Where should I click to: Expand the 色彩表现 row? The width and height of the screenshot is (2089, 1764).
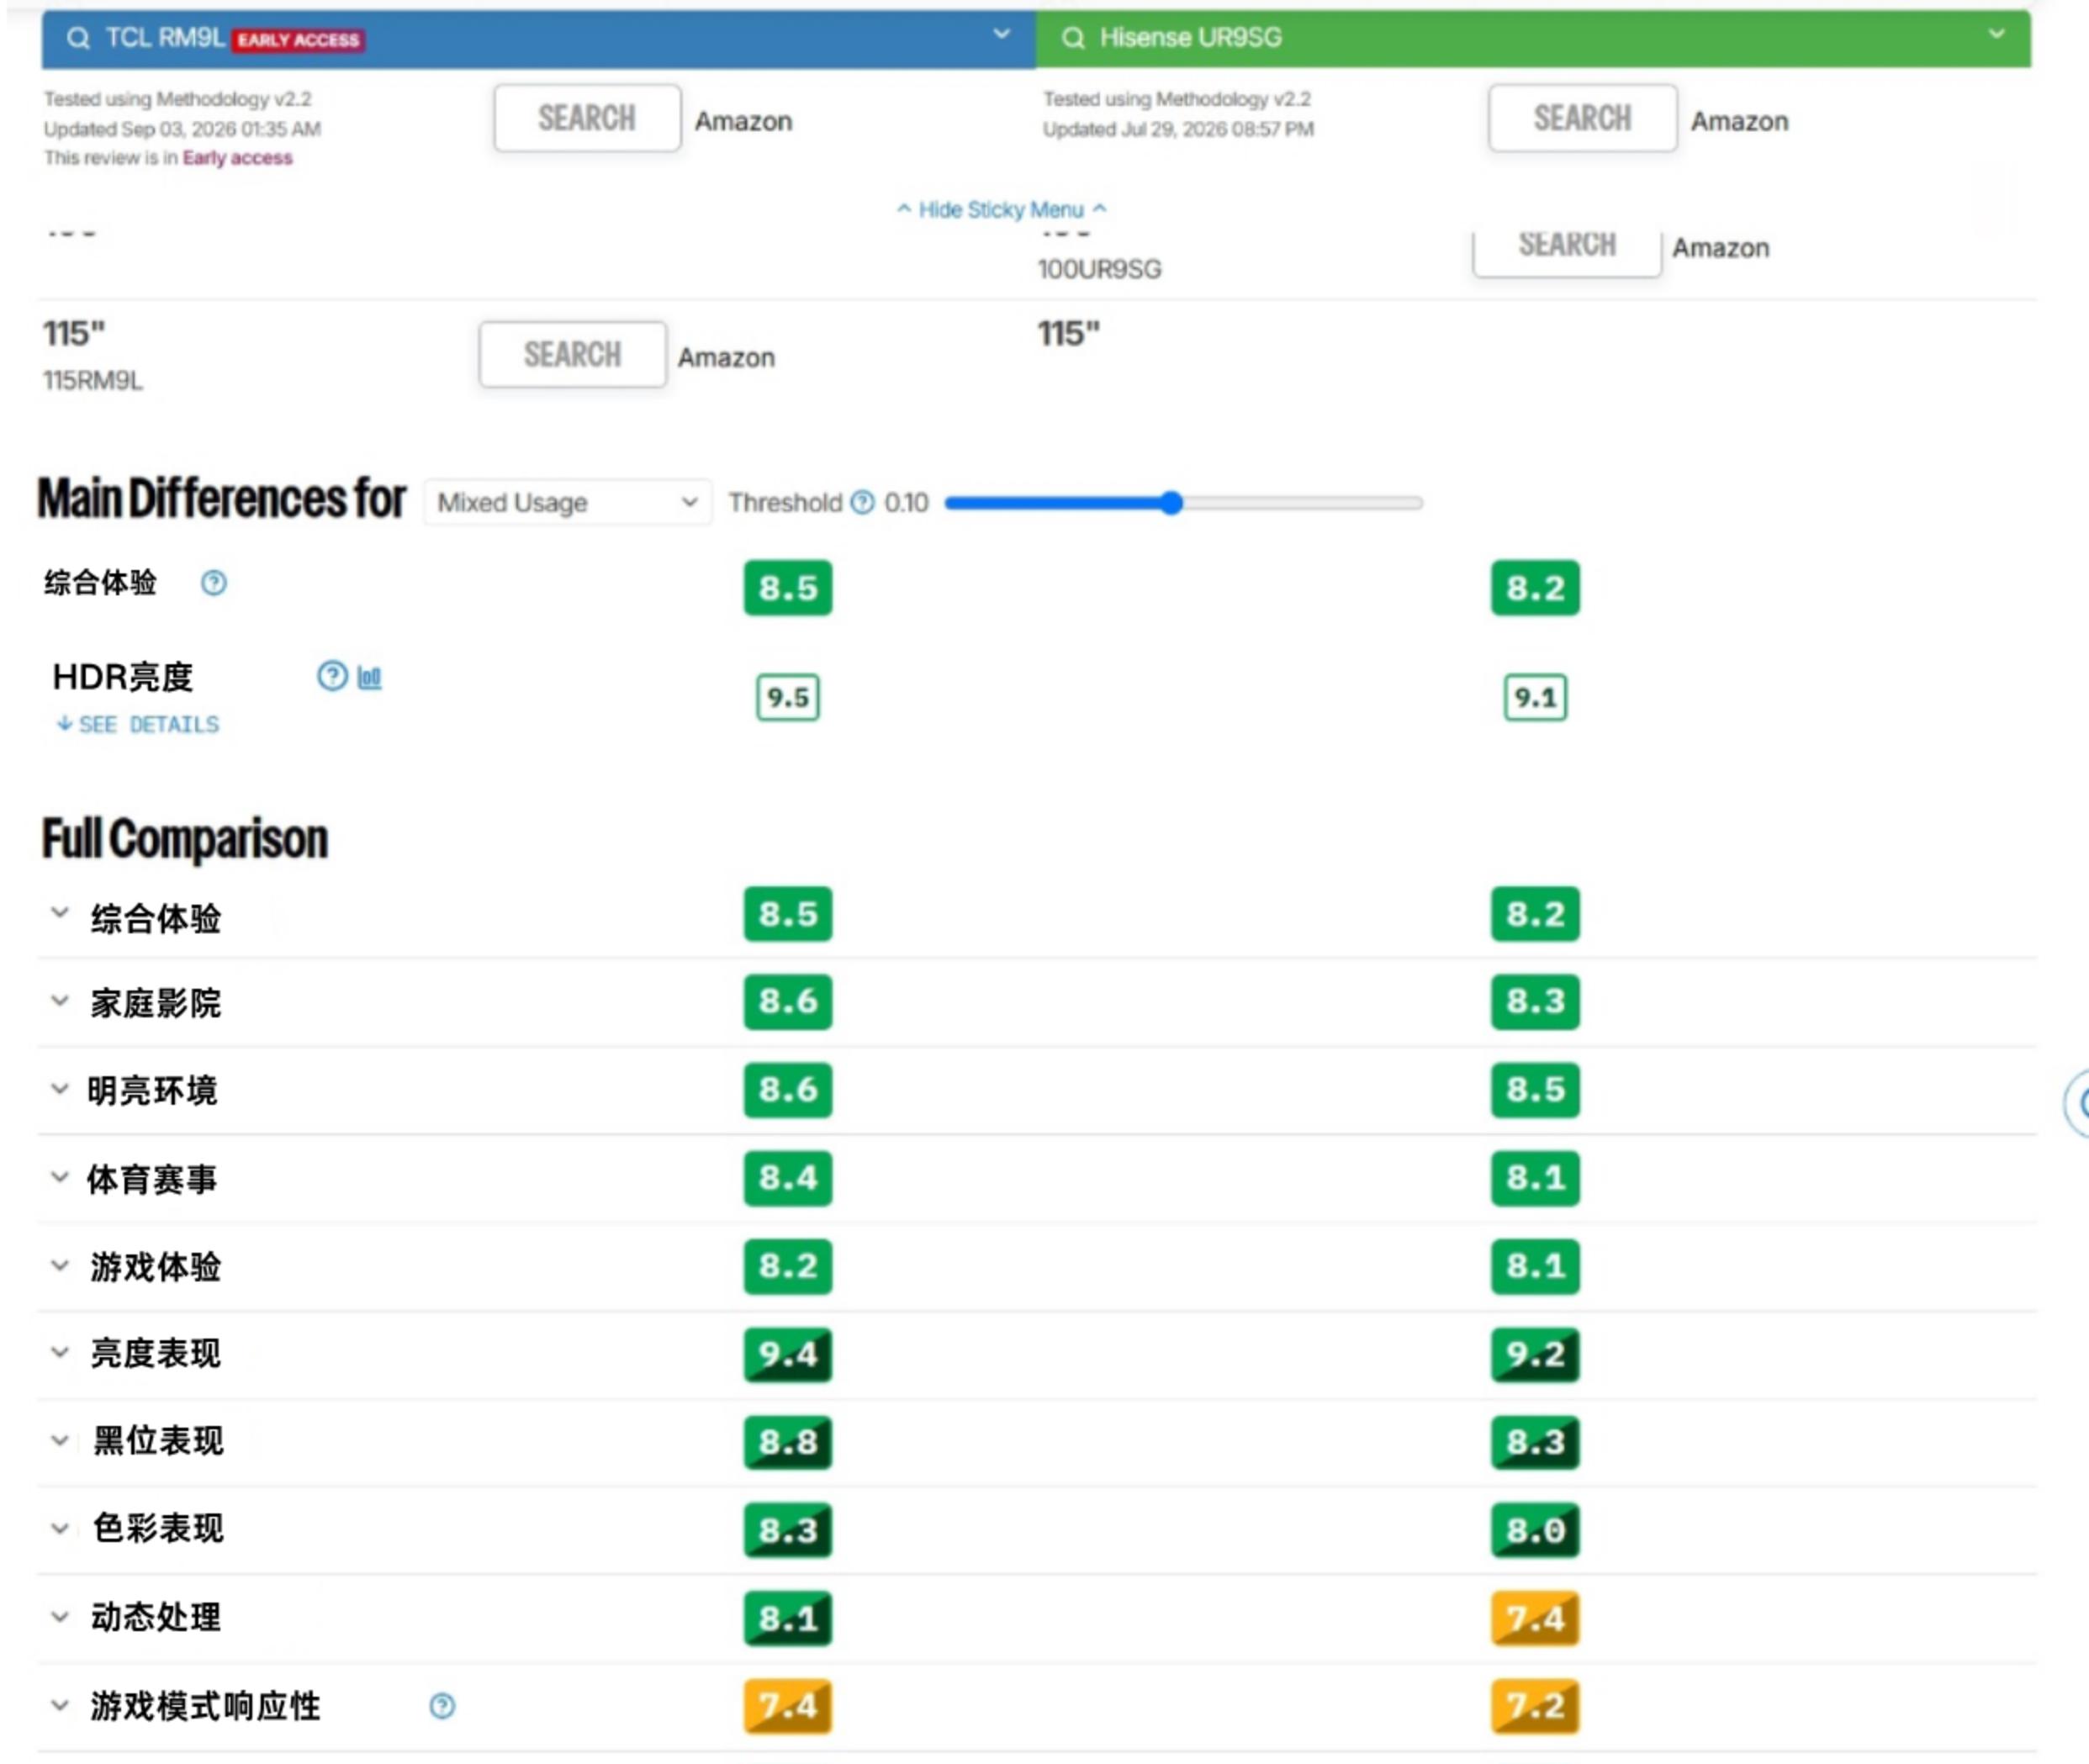[60, 1529]
